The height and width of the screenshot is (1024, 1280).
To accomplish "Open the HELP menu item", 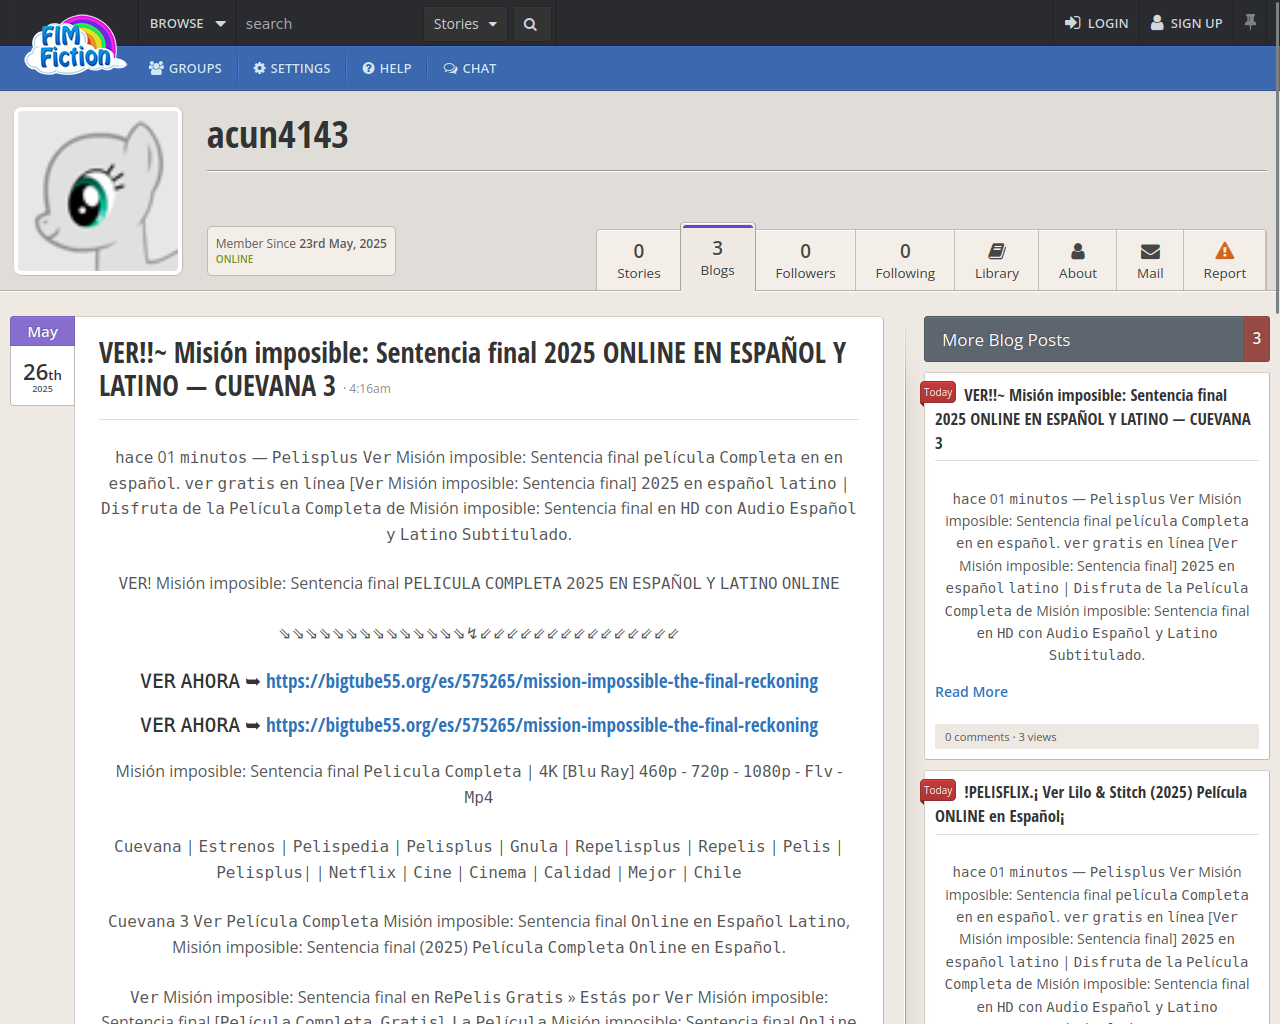I will click(387, 68).
